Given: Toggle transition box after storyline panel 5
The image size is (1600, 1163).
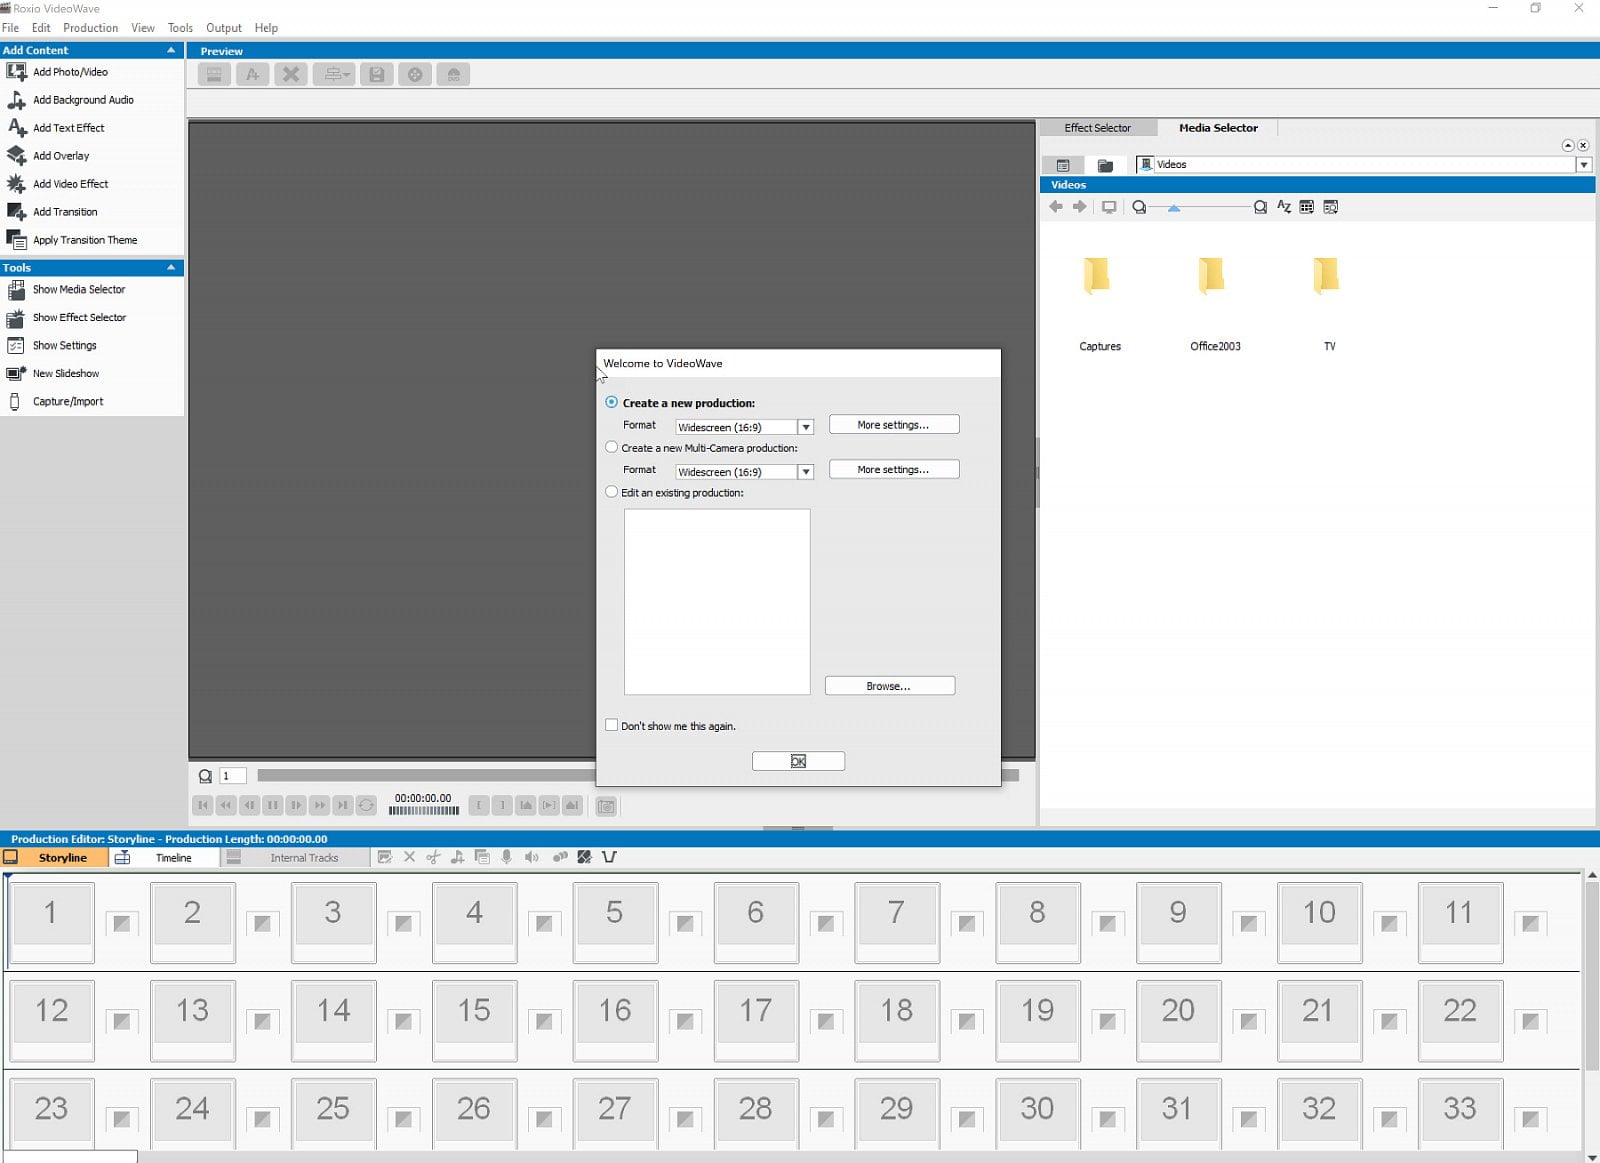Looking at the screenshot, I should (x=685, y=924).
